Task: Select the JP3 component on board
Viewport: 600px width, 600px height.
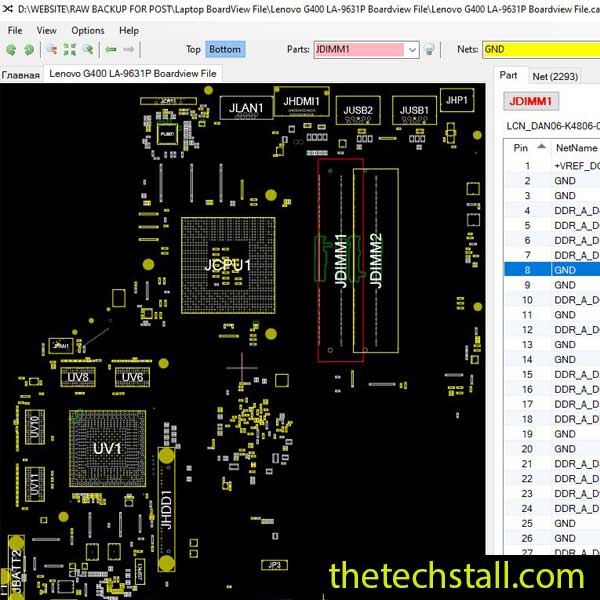Action: click(274, 565)
